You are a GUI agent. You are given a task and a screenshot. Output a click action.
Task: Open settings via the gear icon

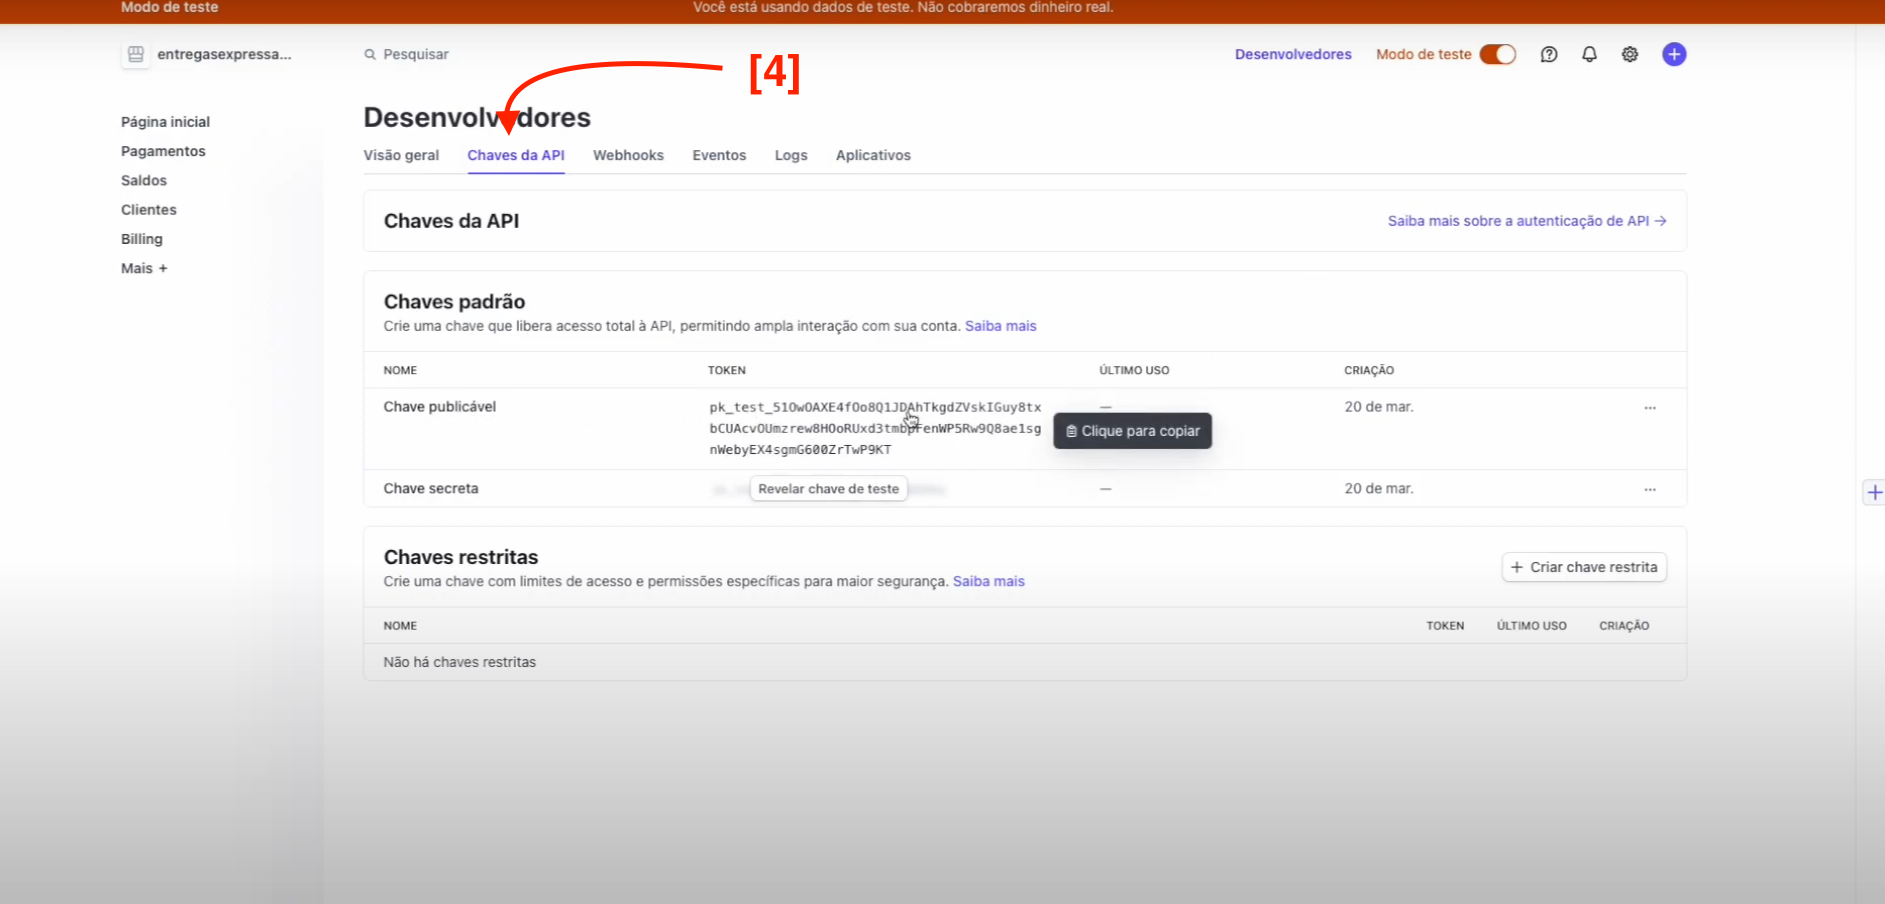coord(1630,54)
